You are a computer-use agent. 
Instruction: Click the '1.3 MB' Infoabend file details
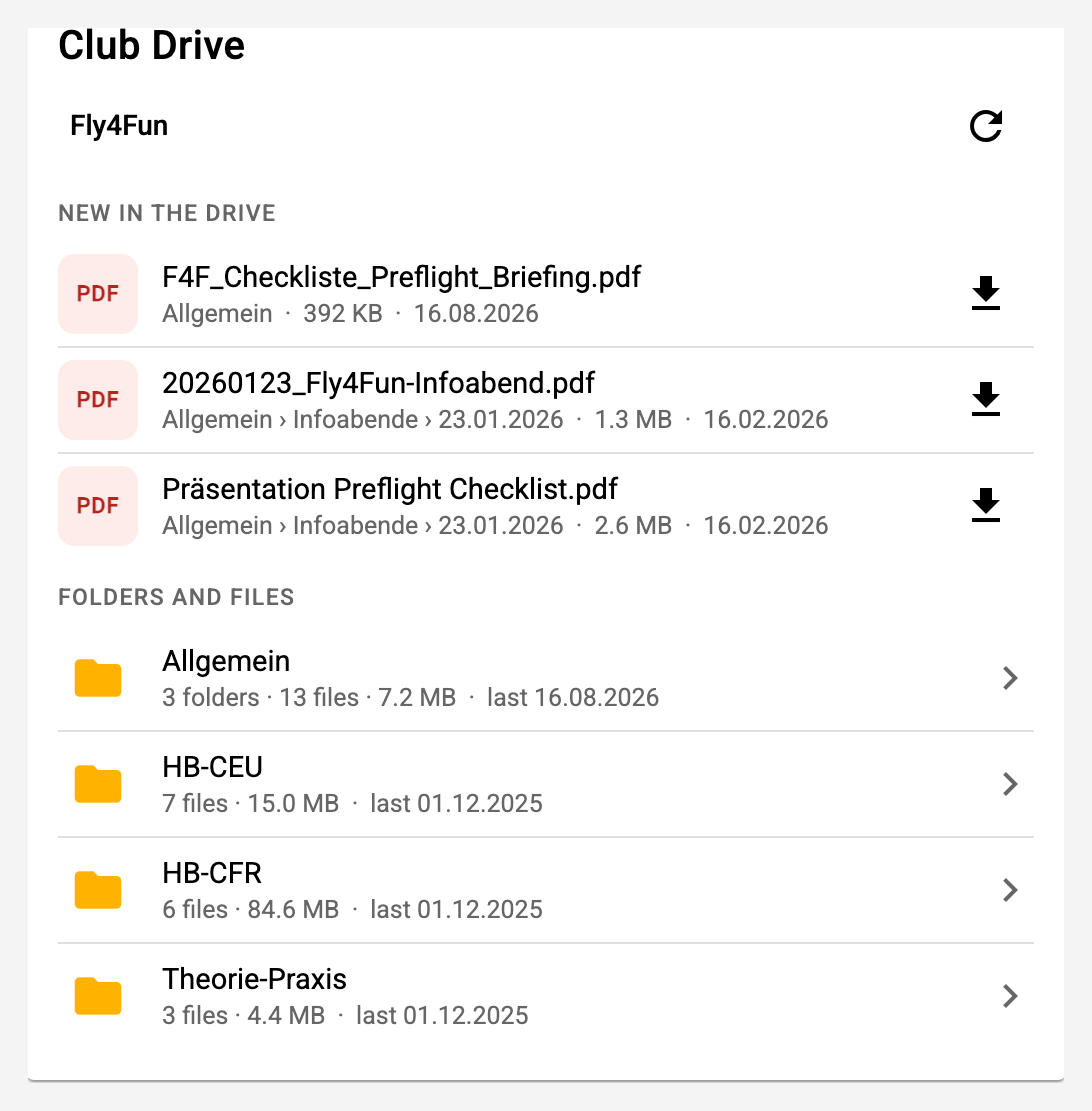(495, 419)
